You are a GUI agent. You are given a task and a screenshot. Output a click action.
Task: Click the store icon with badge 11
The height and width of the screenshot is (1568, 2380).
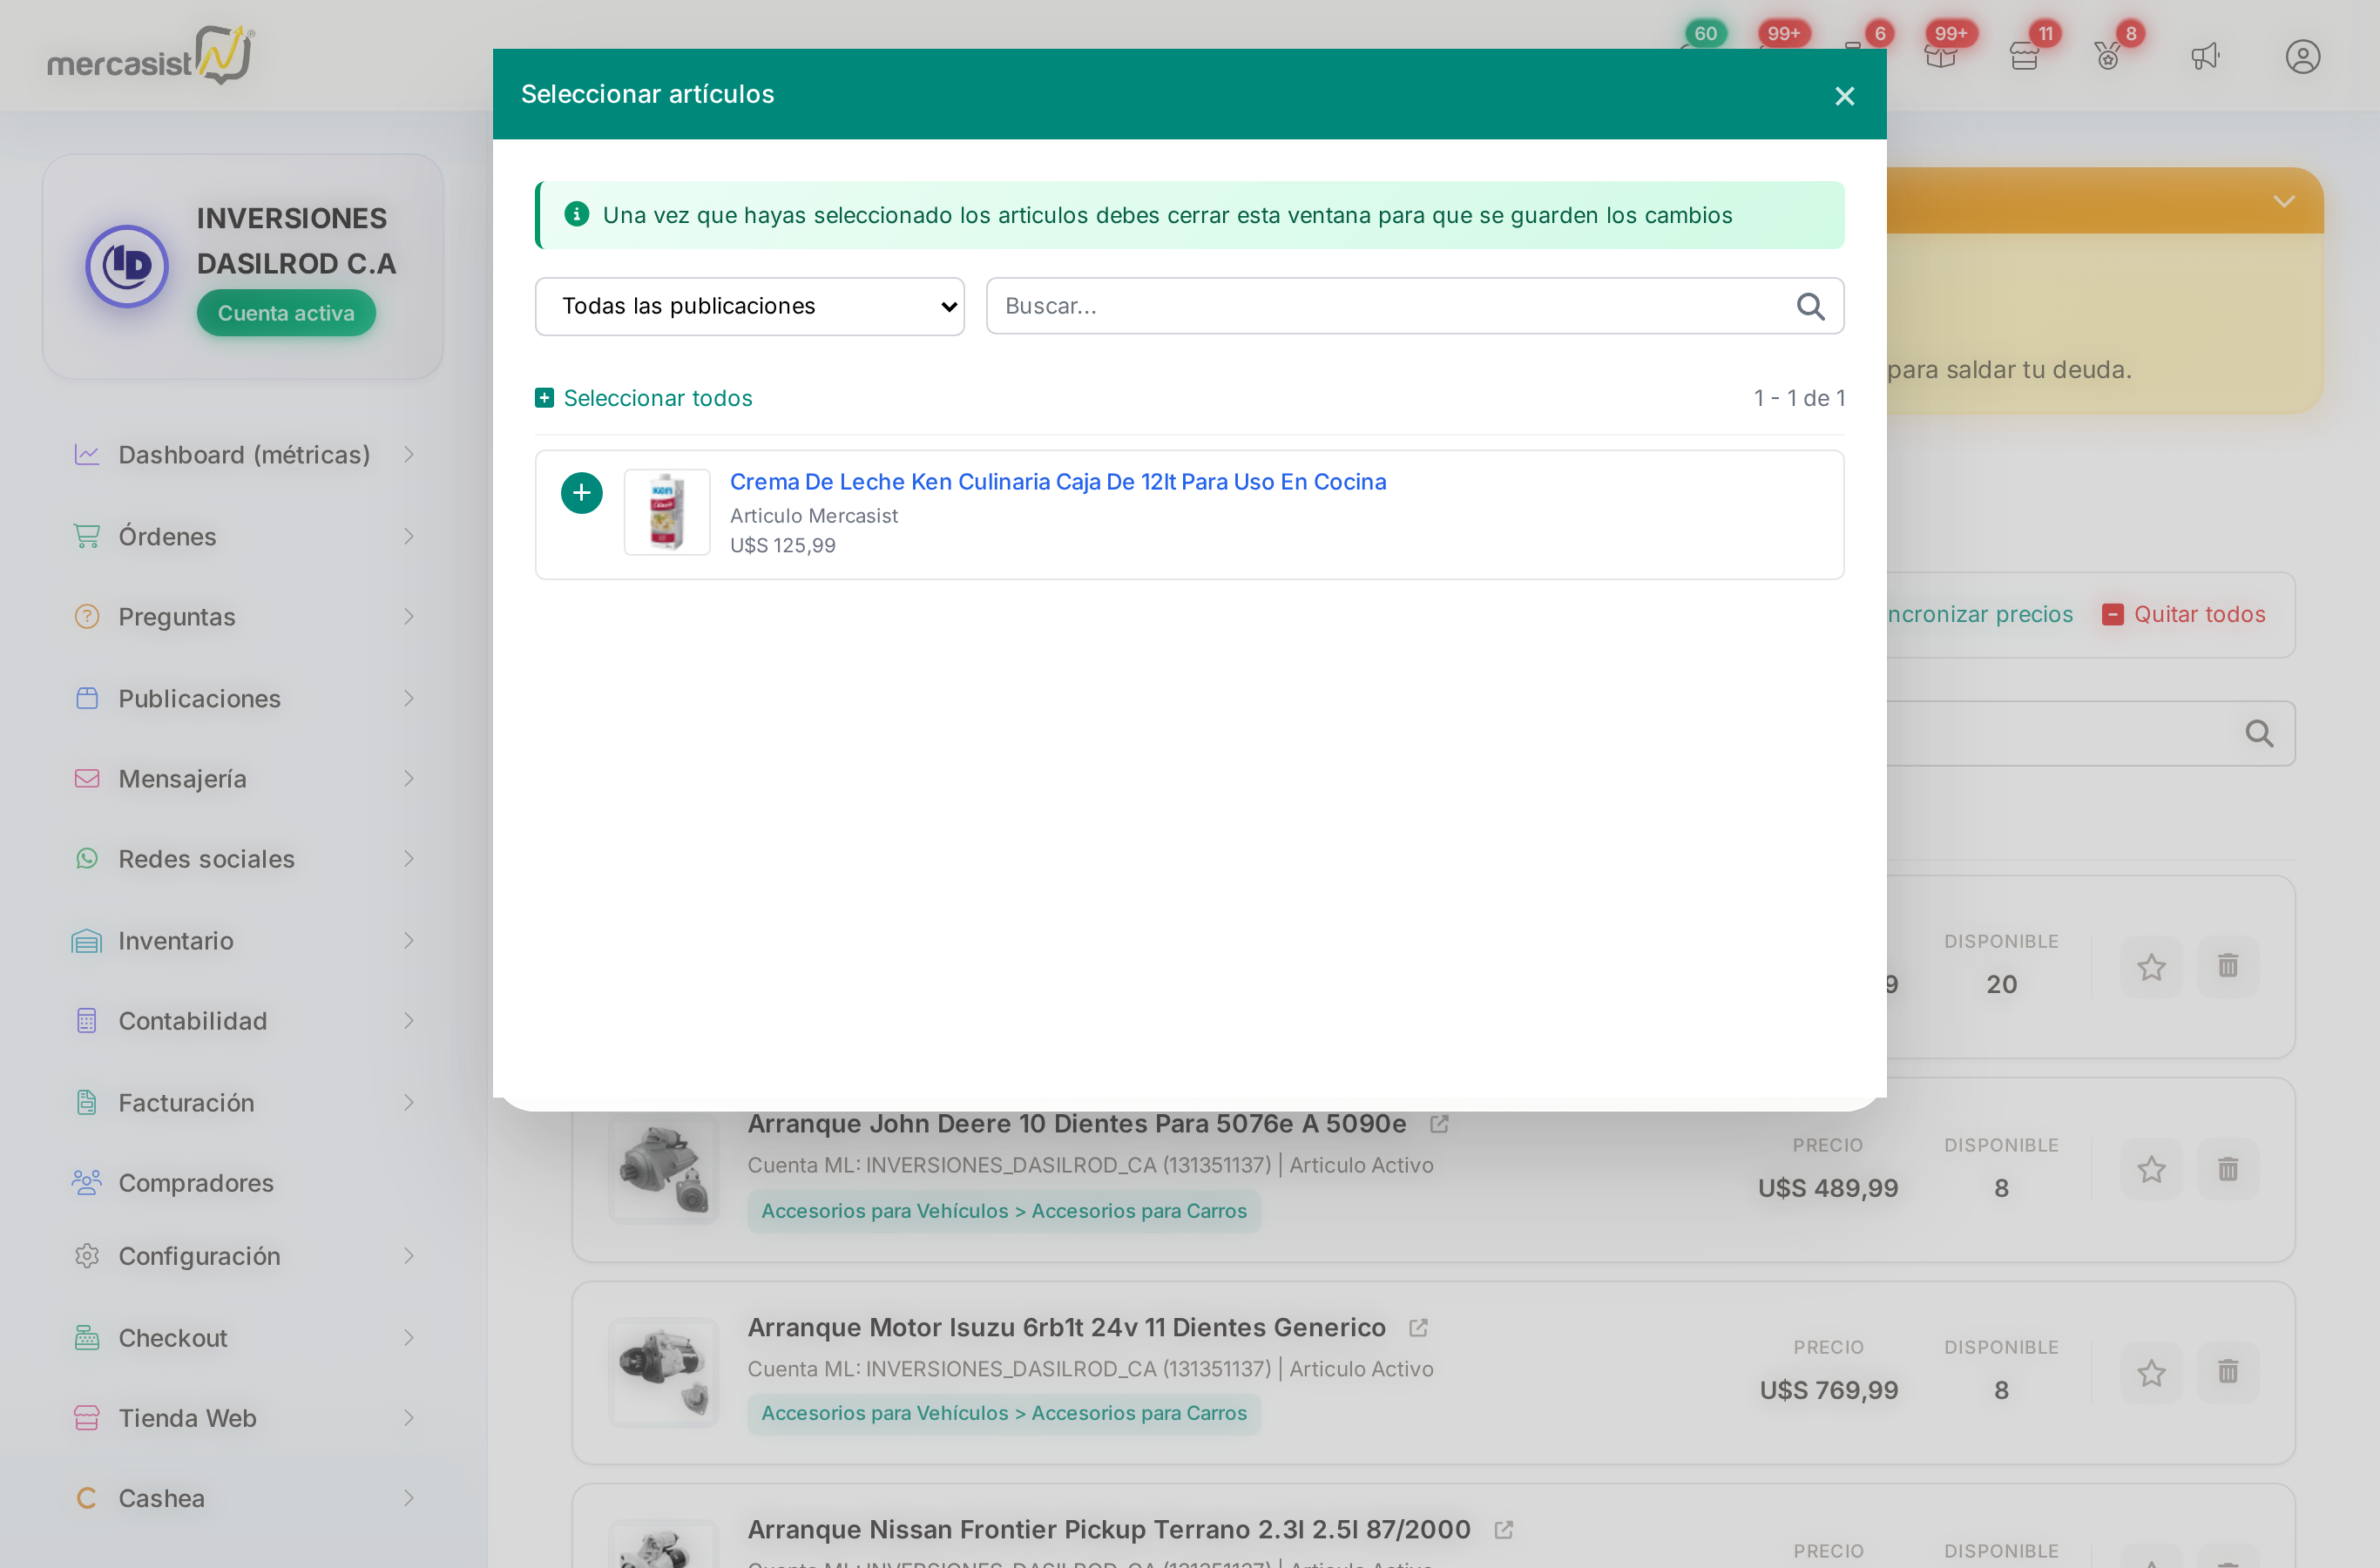(x=2024, y=57)
